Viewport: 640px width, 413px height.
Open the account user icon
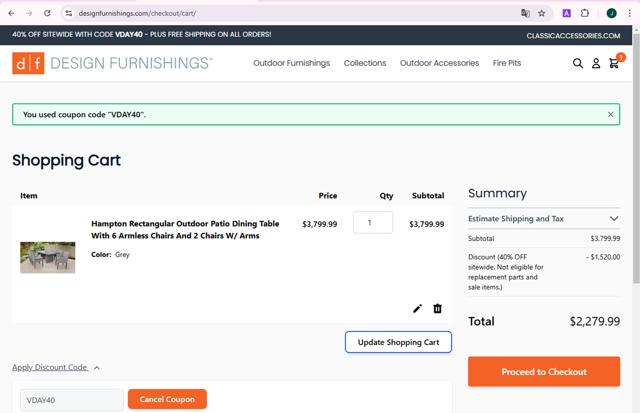(596, 63)
